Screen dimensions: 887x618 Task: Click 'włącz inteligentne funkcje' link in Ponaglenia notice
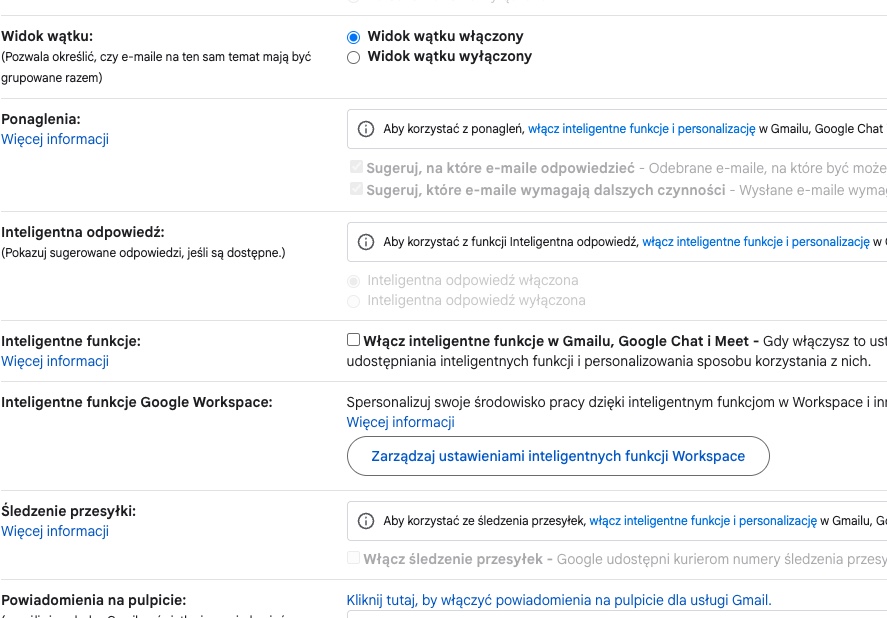pyautogui.click(x=641, y=129)
